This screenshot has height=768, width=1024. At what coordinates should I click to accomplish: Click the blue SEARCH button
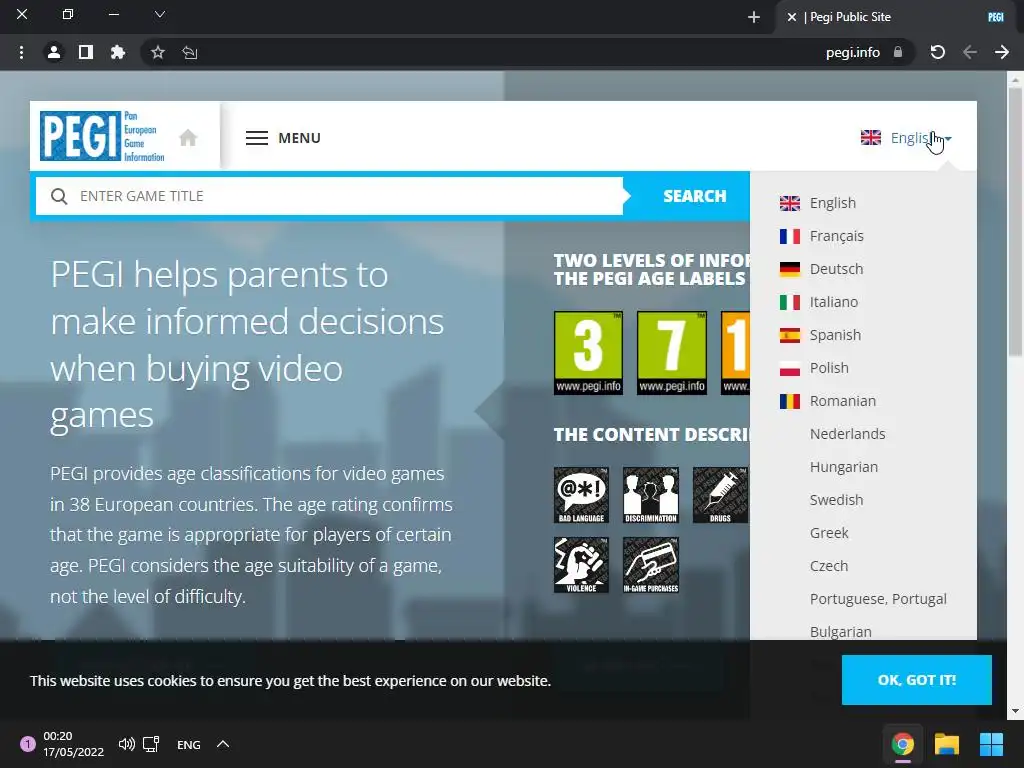694,196
